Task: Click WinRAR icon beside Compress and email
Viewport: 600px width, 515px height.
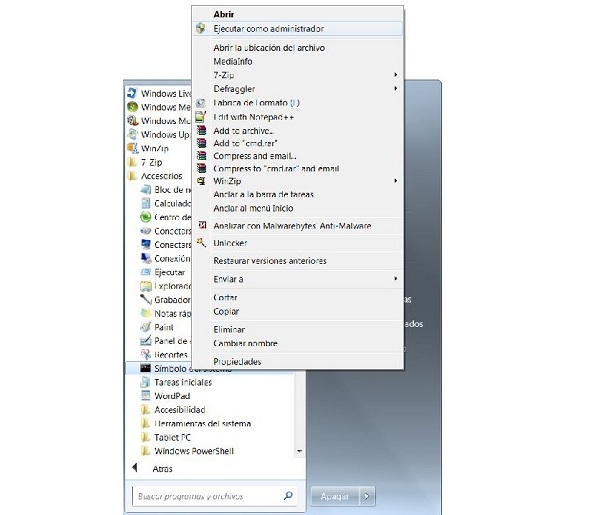Action: (201, 156)
